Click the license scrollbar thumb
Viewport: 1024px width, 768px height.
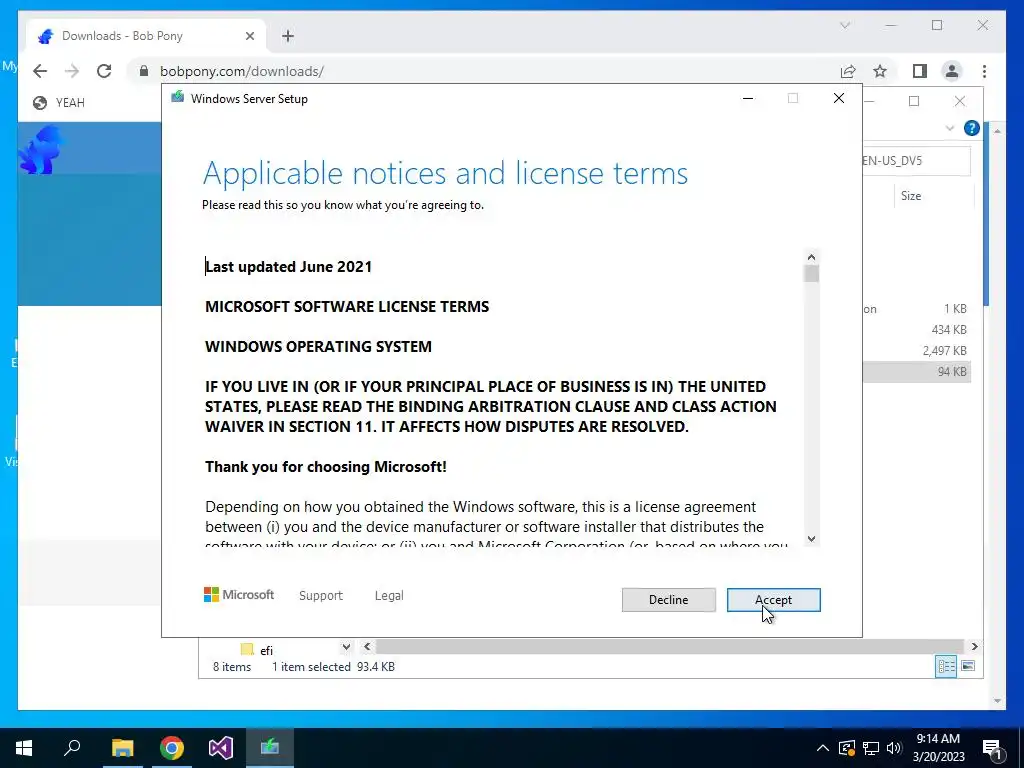pos(811,274)
